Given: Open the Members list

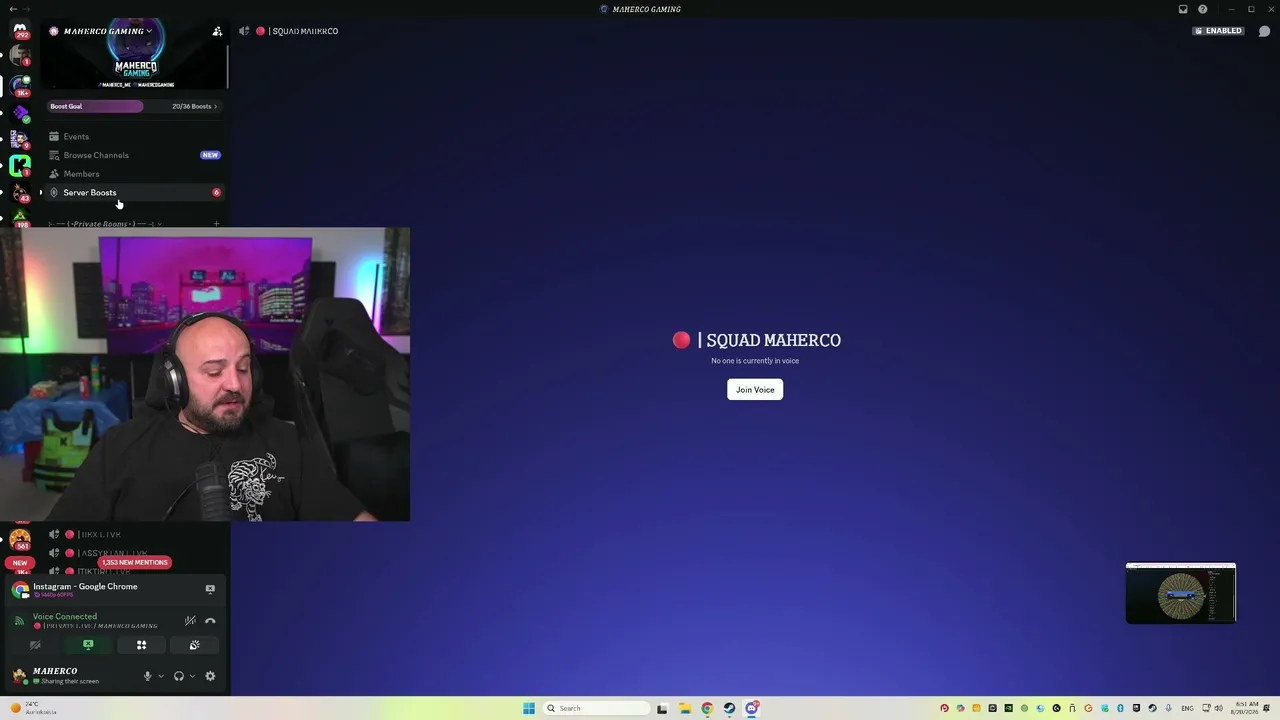Looking at the screenshot, I should pyautogui.click(x=134, y=174).
